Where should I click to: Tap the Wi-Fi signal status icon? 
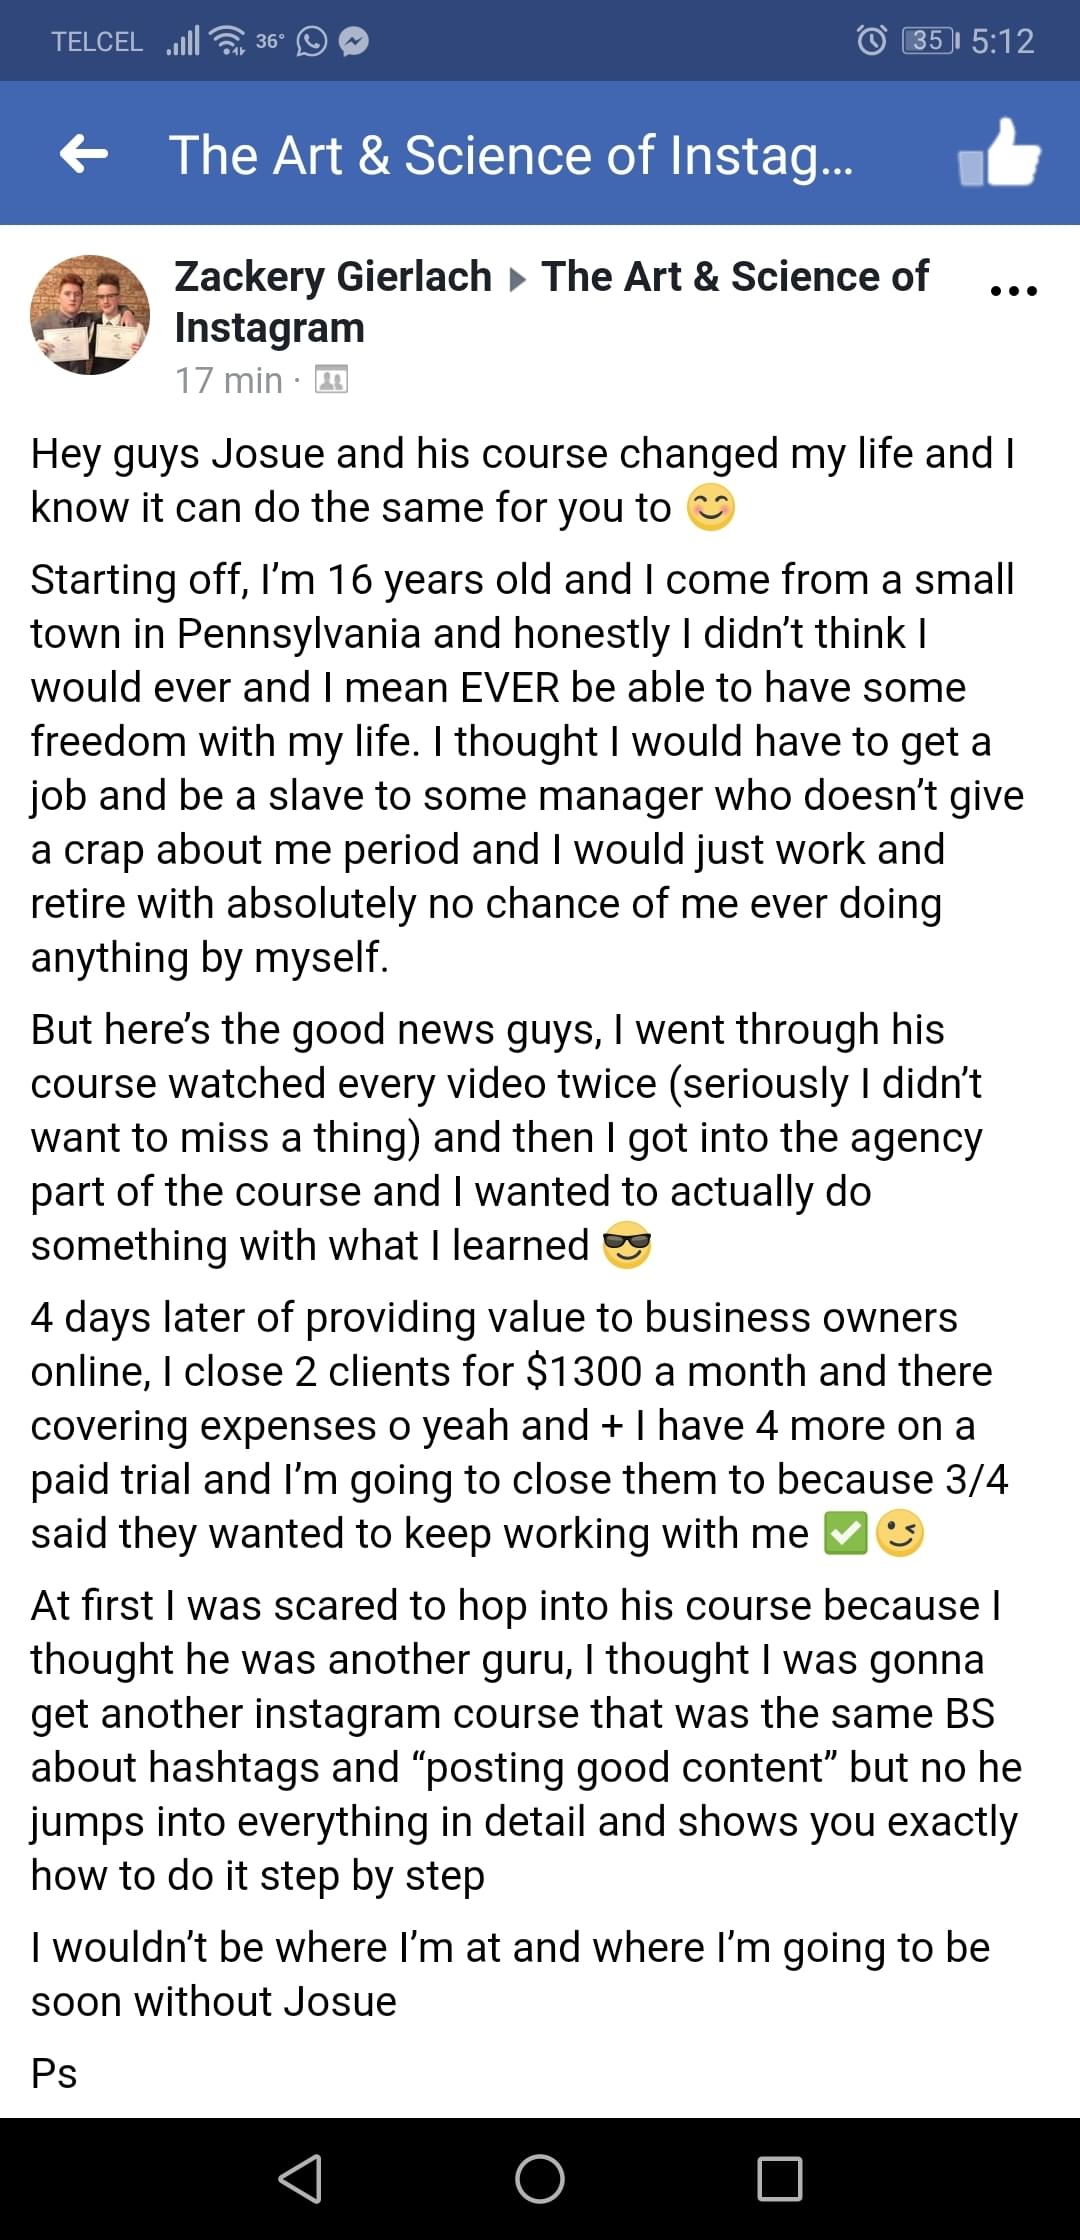pos(230,41)
